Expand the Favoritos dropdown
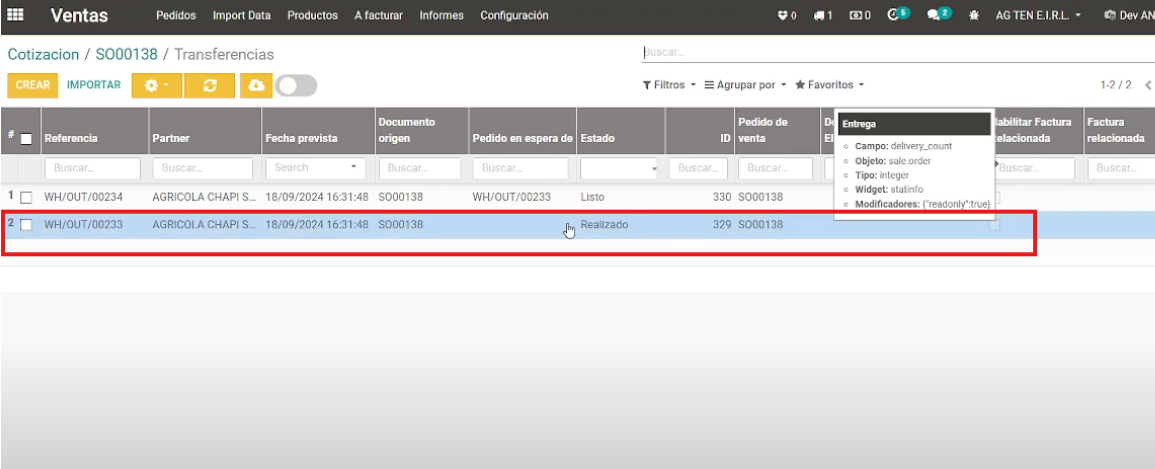 829,85
